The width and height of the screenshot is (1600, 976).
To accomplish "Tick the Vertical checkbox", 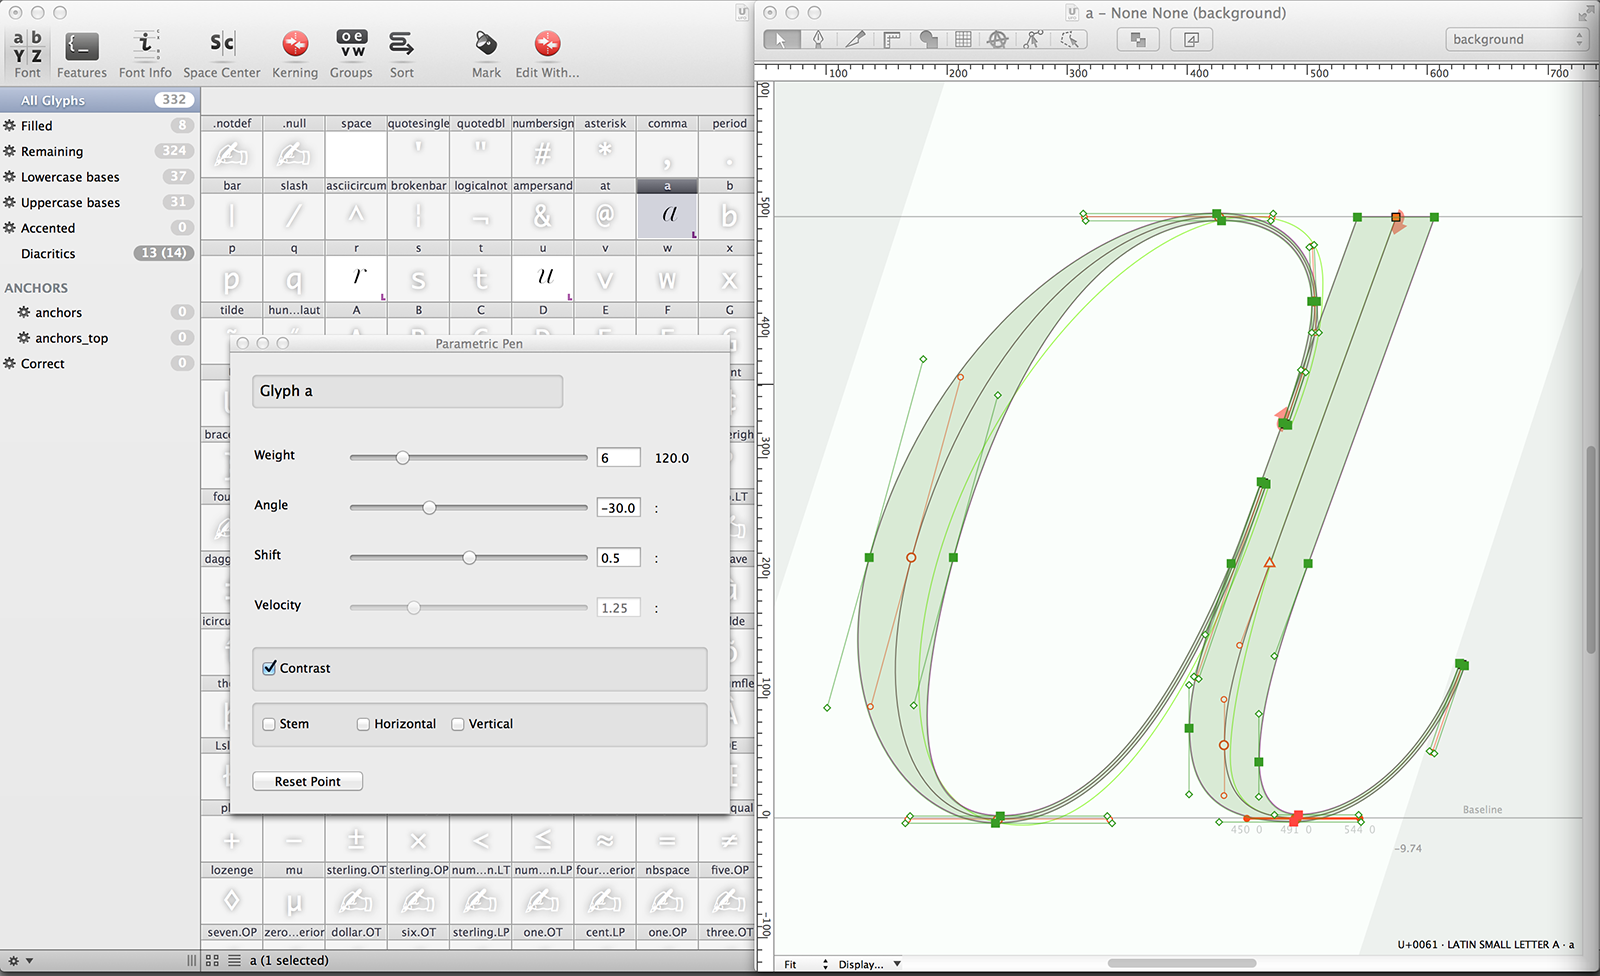I will coord(458,724).
